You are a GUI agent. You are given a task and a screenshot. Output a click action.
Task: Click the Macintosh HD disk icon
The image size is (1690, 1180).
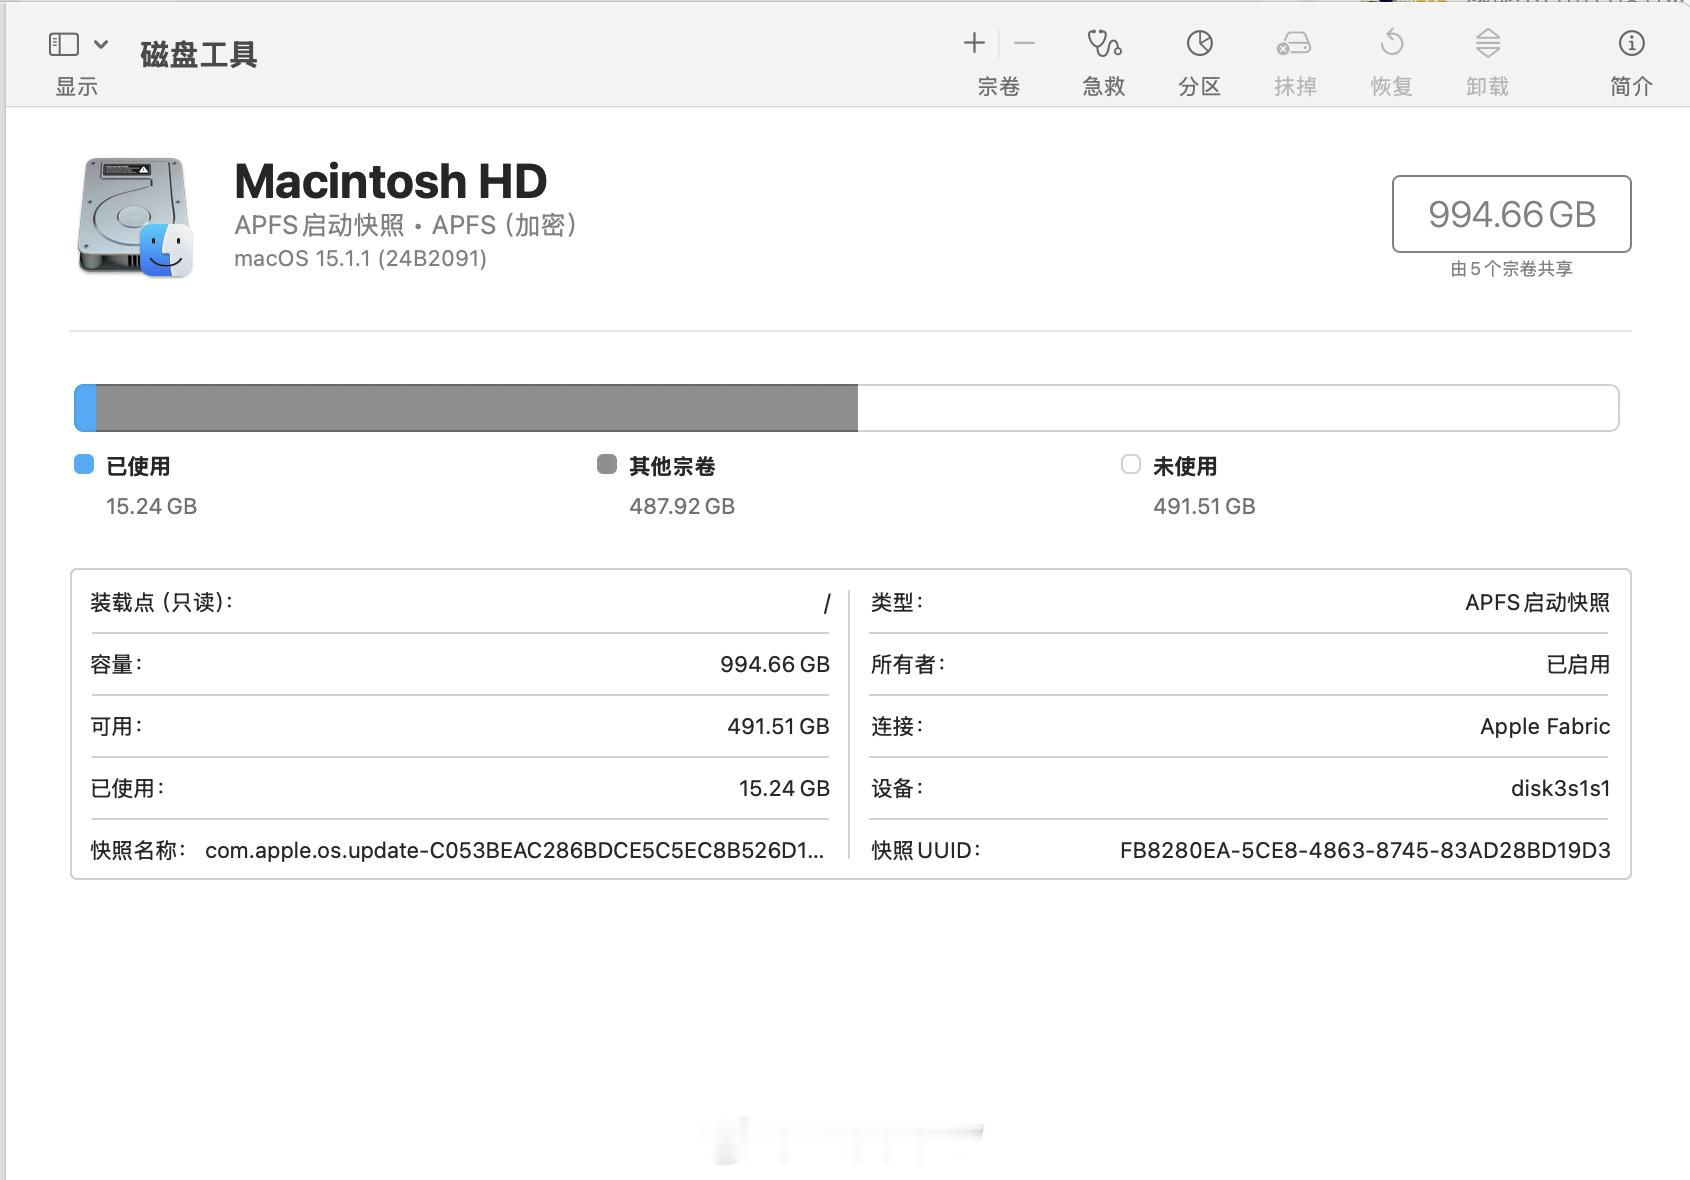pyautogui.click(x=135, y=217)
